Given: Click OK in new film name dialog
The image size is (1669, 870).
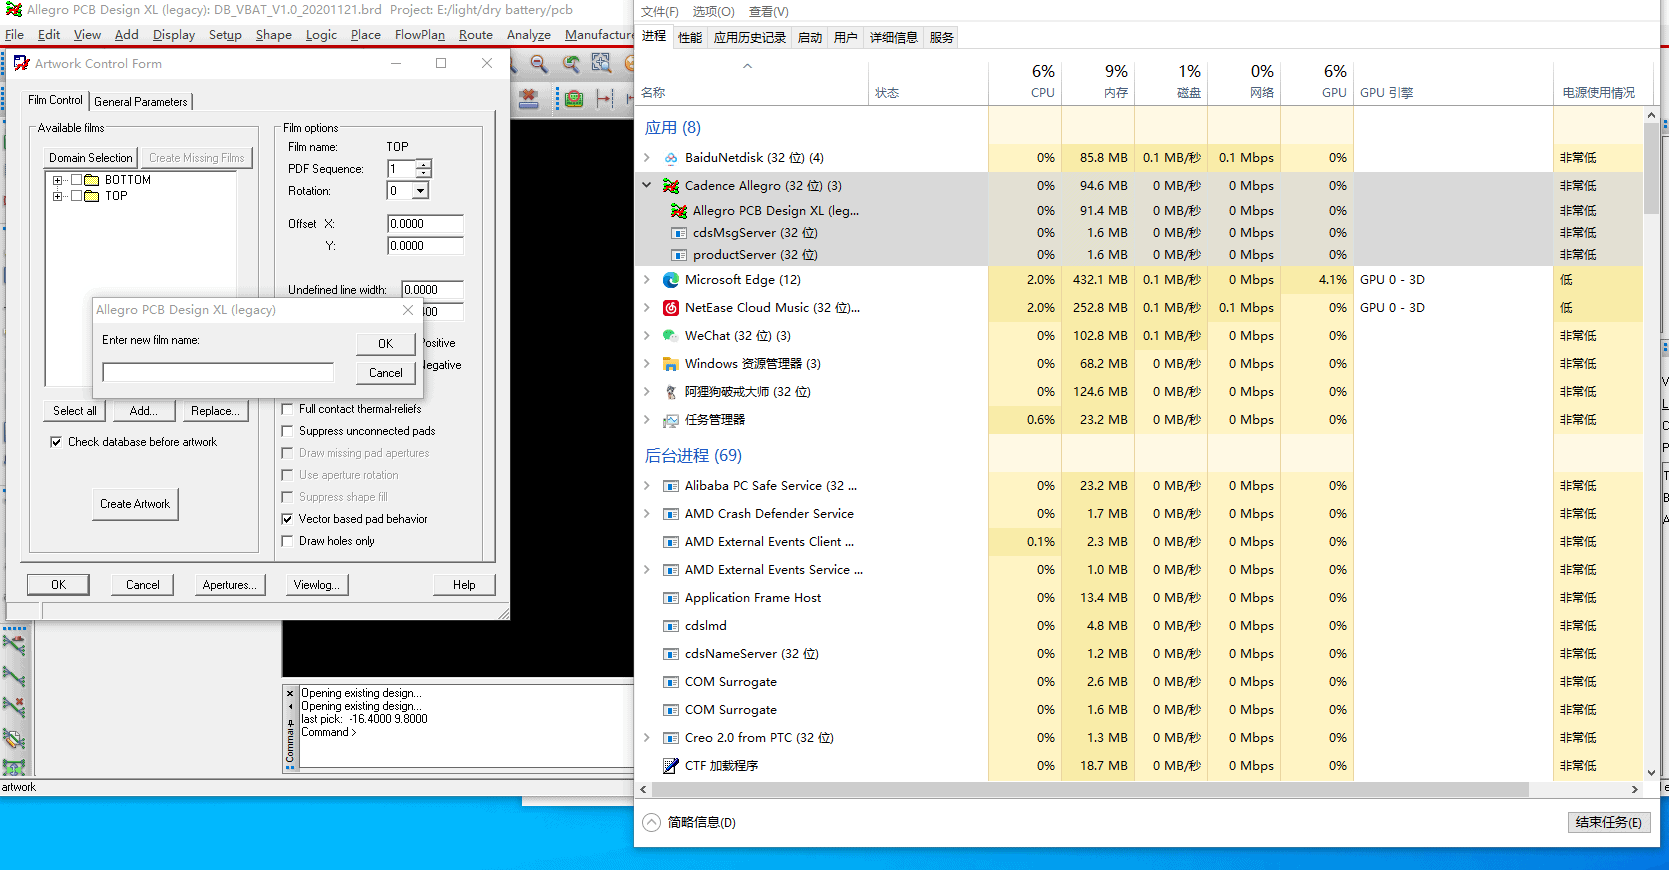Looking at the screenshot, I should [385, 344].
